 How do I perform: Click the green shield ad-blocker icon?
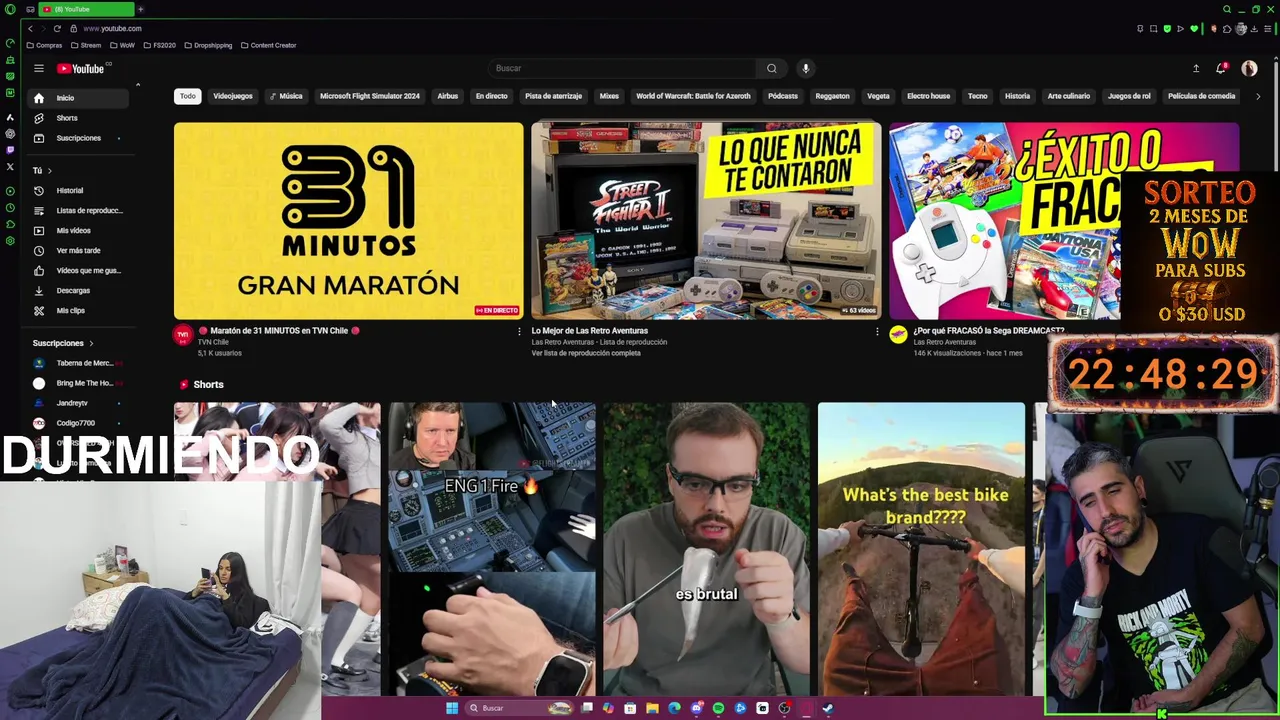1166,28
